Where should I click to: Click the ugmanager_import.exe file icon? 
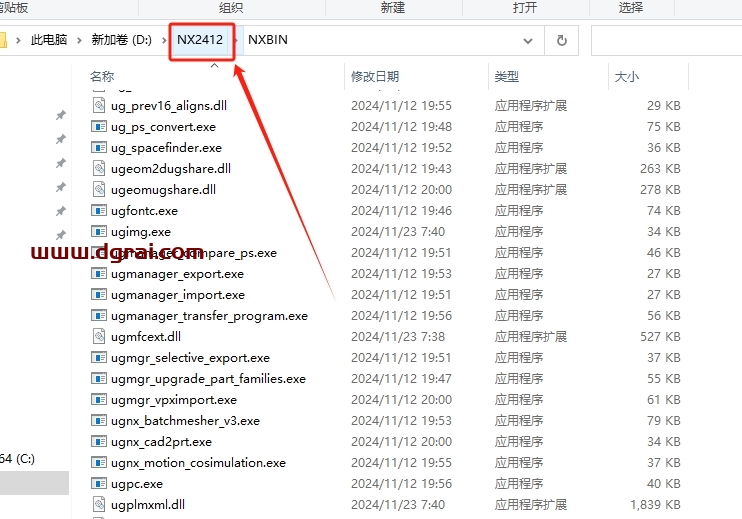99,294
